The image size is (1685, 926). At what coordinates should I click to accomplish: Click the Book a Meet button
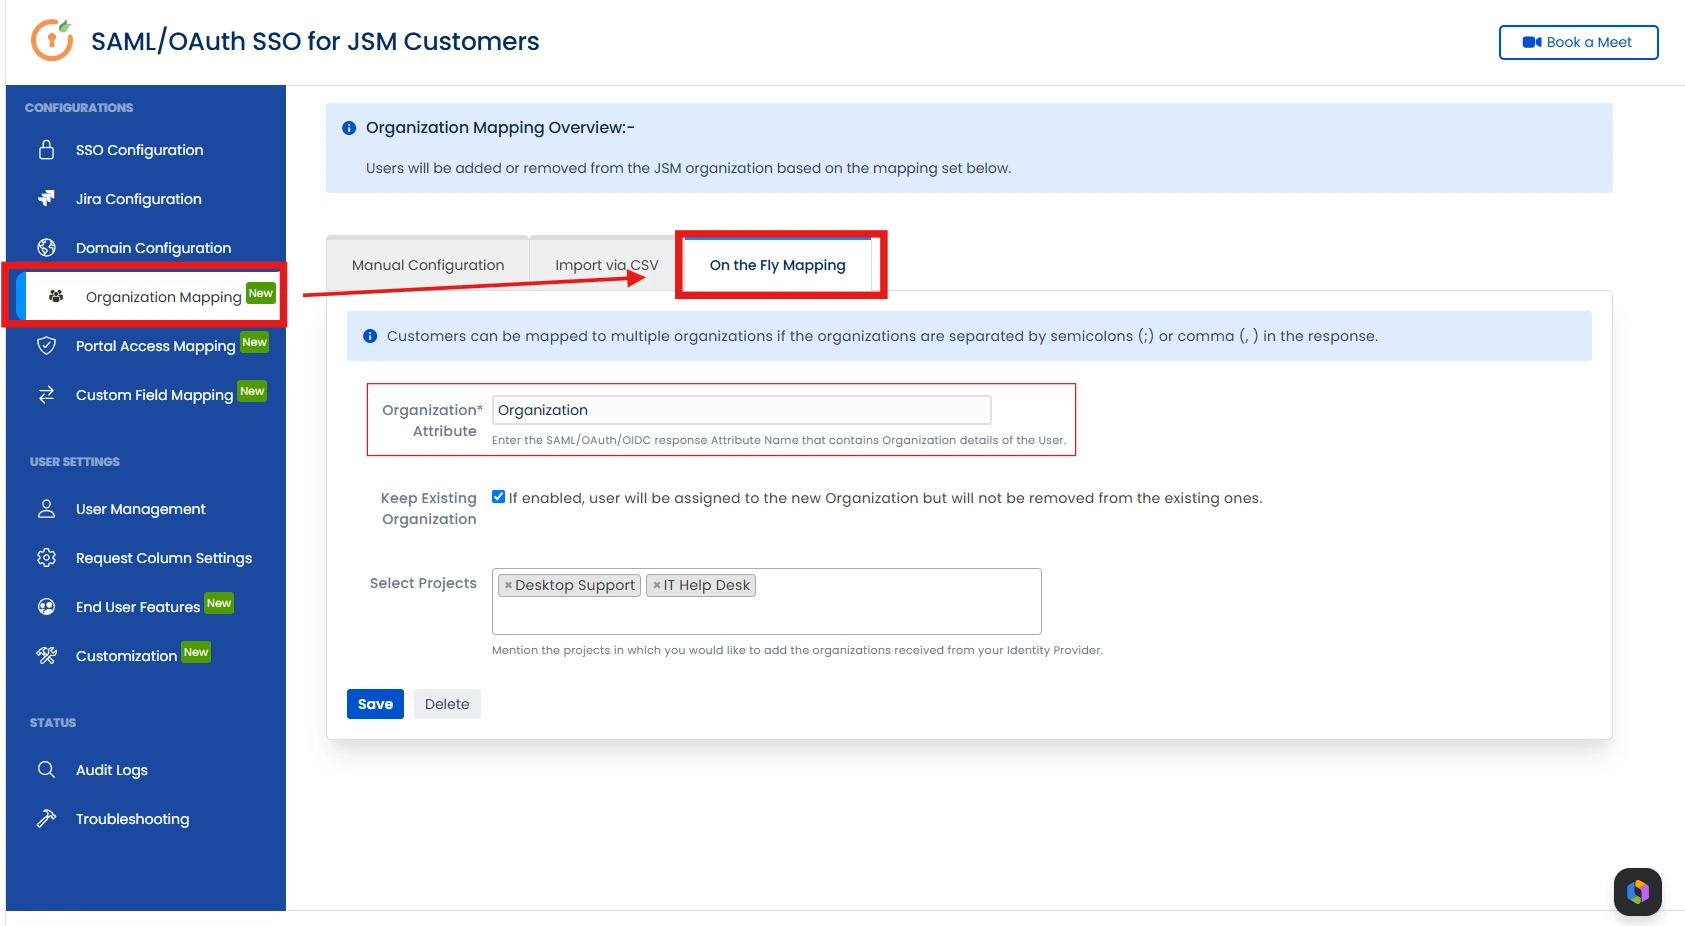coord(1578,42)
